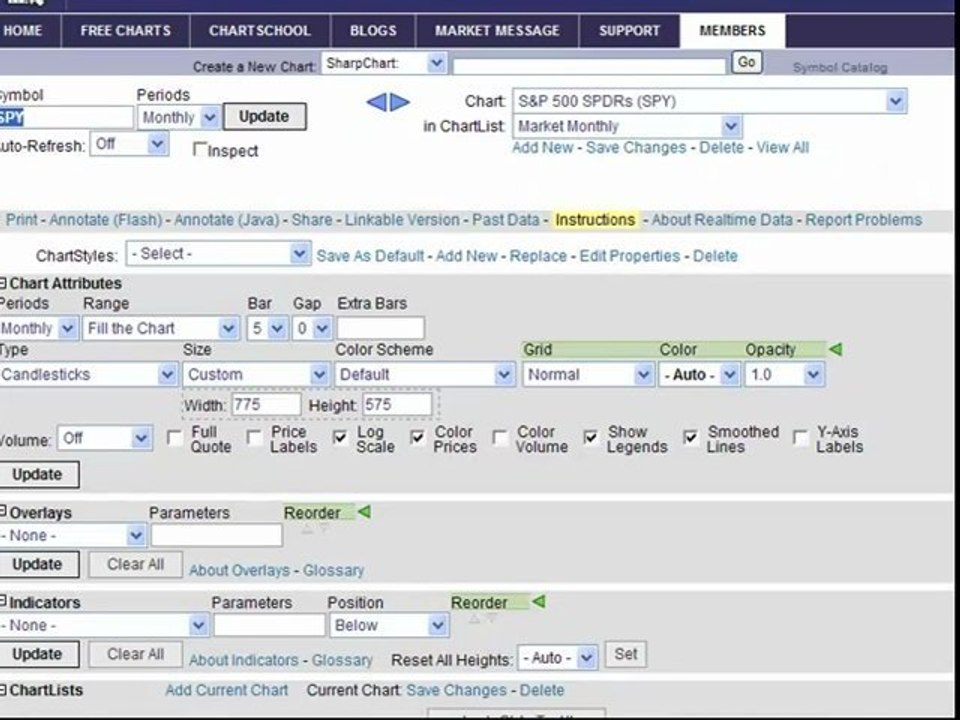
Task: Open the CHARTSCHOOL navigation tab
Action: [x=260, y=31]
